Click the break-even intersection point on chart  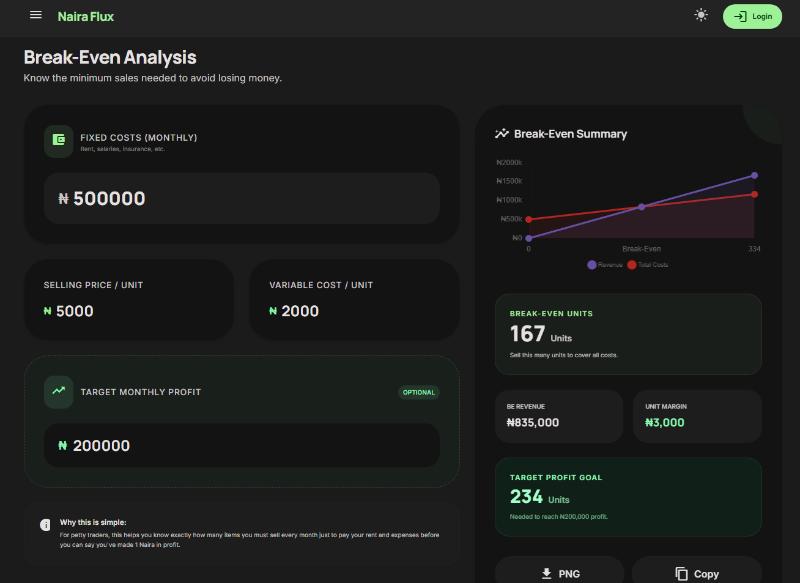pyautogui.click(x=642, y=207)
